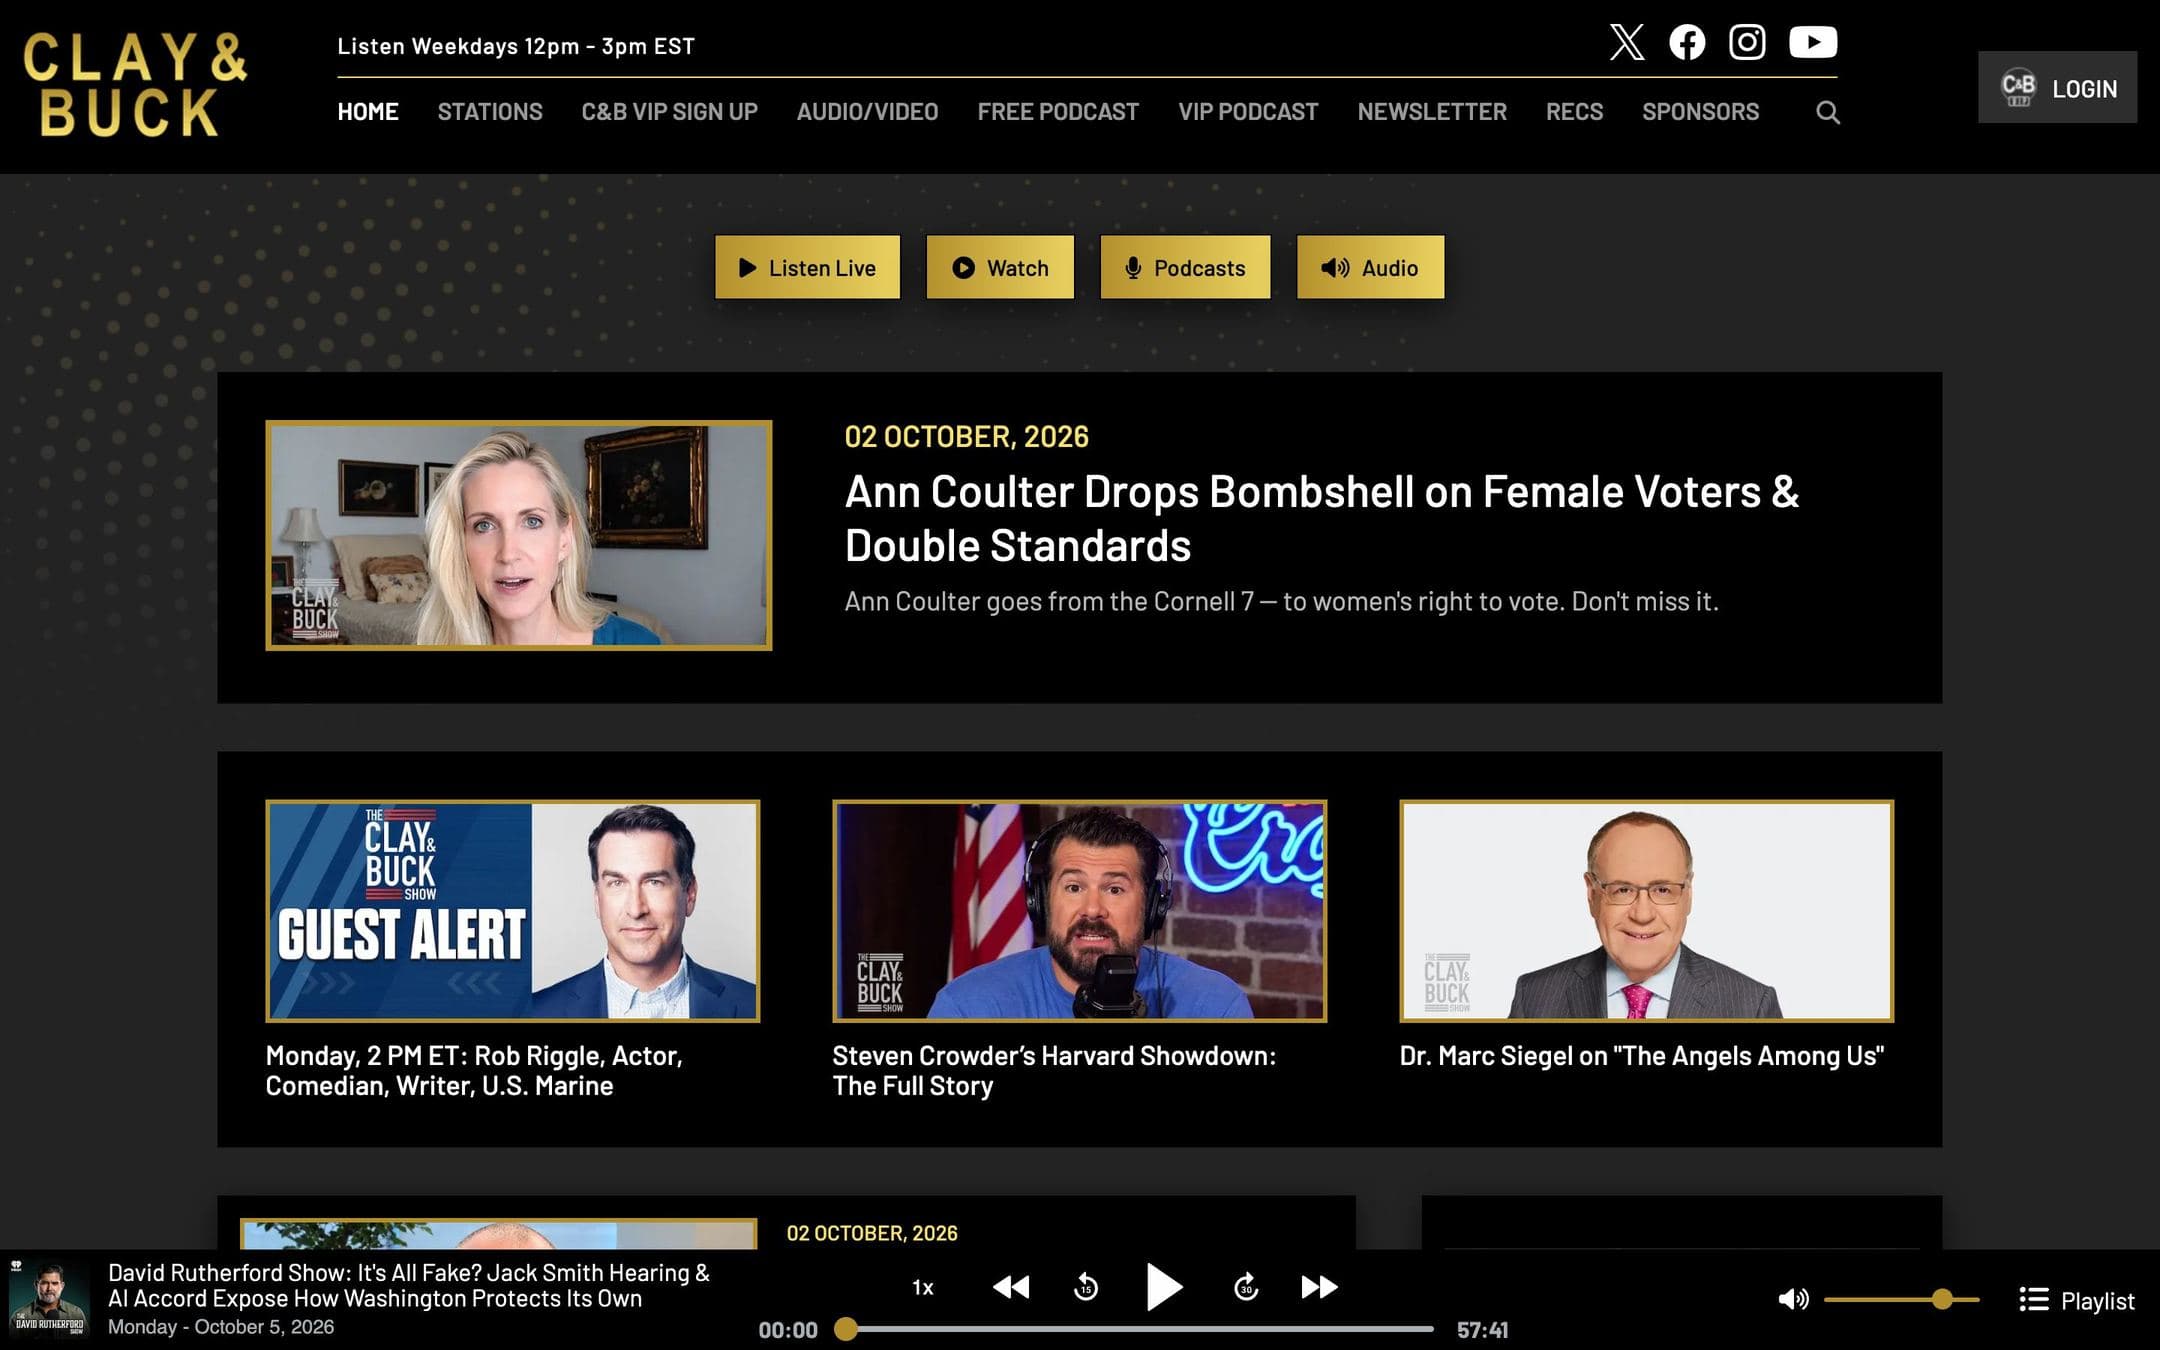Open the VIP PODCAST menu item
Screen dimensions: 2160x1350
click(x=1248, y=112)
